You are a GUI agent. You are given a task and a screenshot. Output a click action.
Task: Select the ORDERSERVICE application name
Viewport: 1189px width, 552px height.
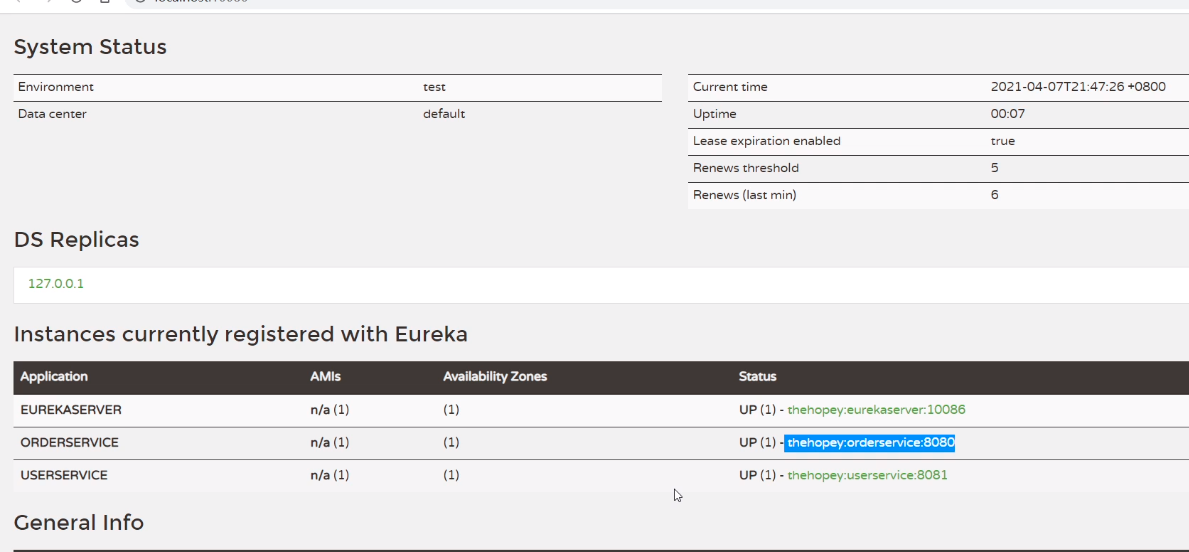pos(69,443)
